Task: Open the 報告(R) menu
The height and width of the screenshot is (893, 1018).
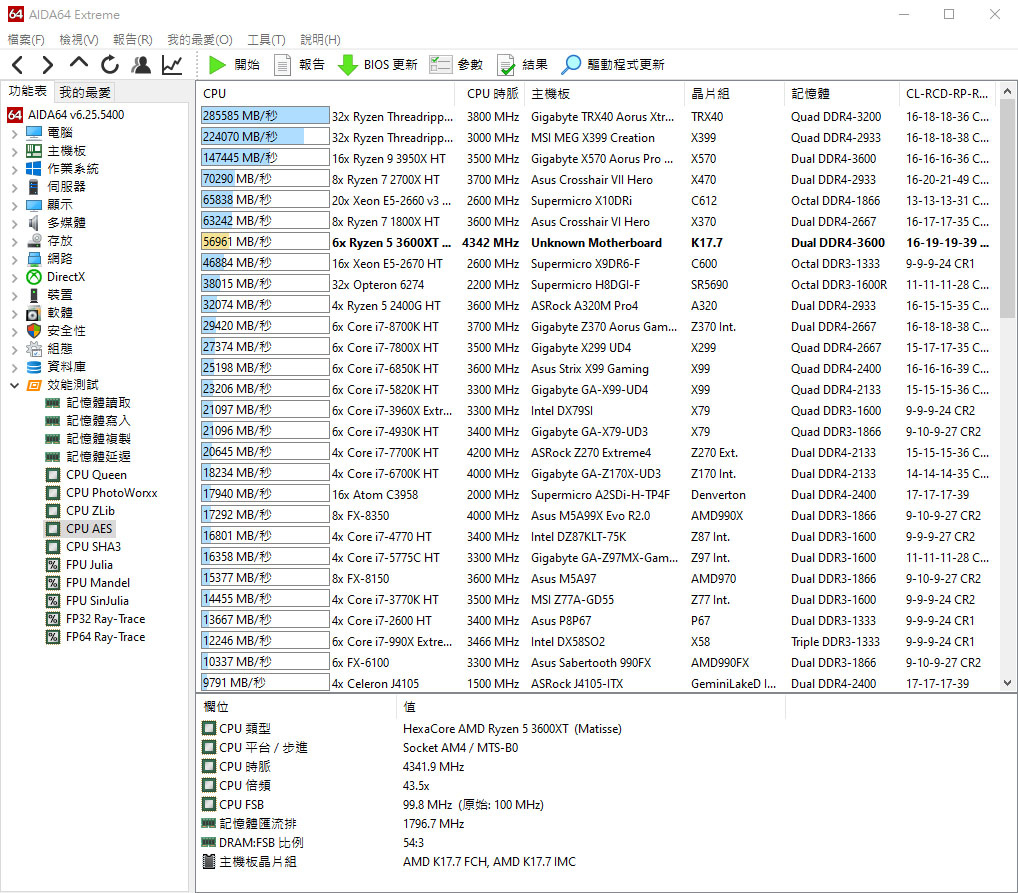Action: click(132, 40)
